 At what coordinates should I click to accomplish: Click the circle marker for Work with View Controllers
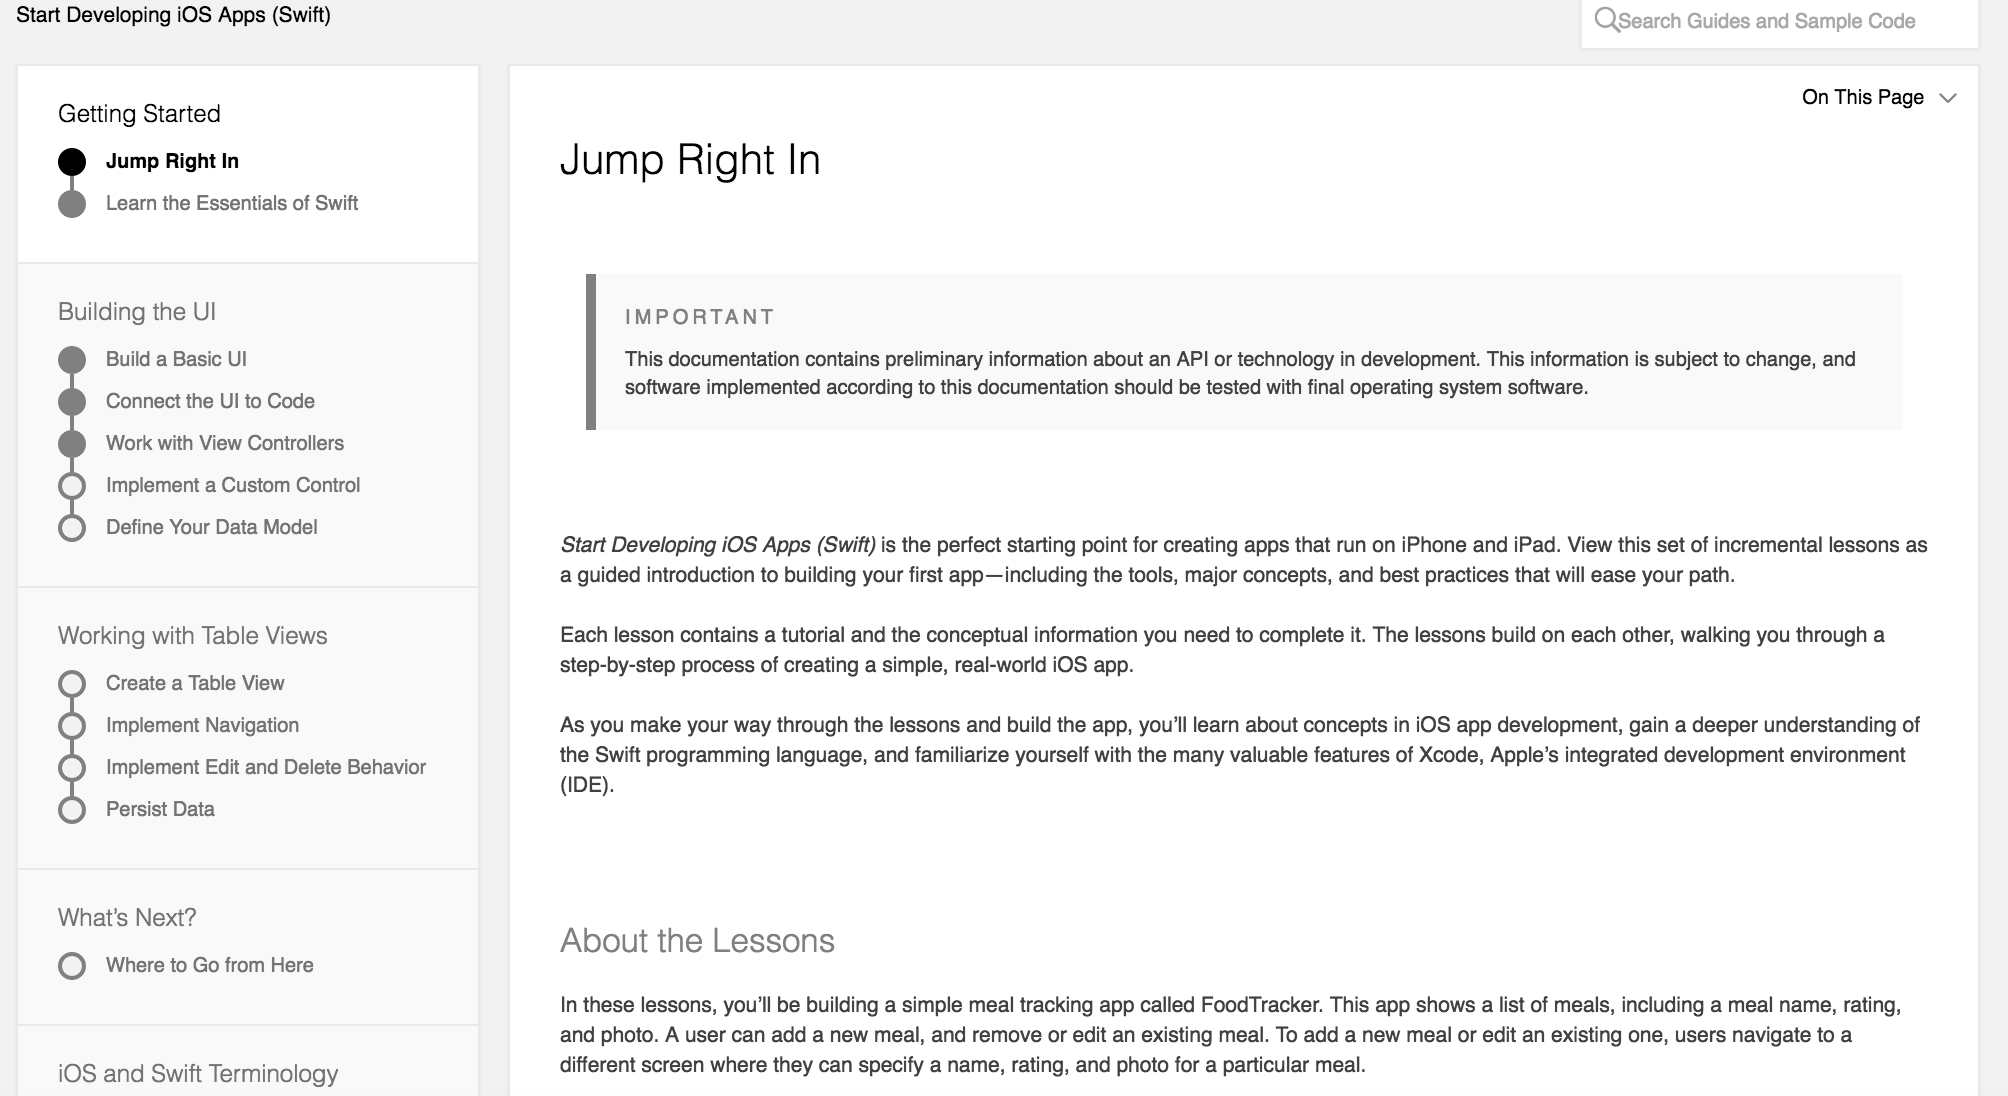coord(72,444)
